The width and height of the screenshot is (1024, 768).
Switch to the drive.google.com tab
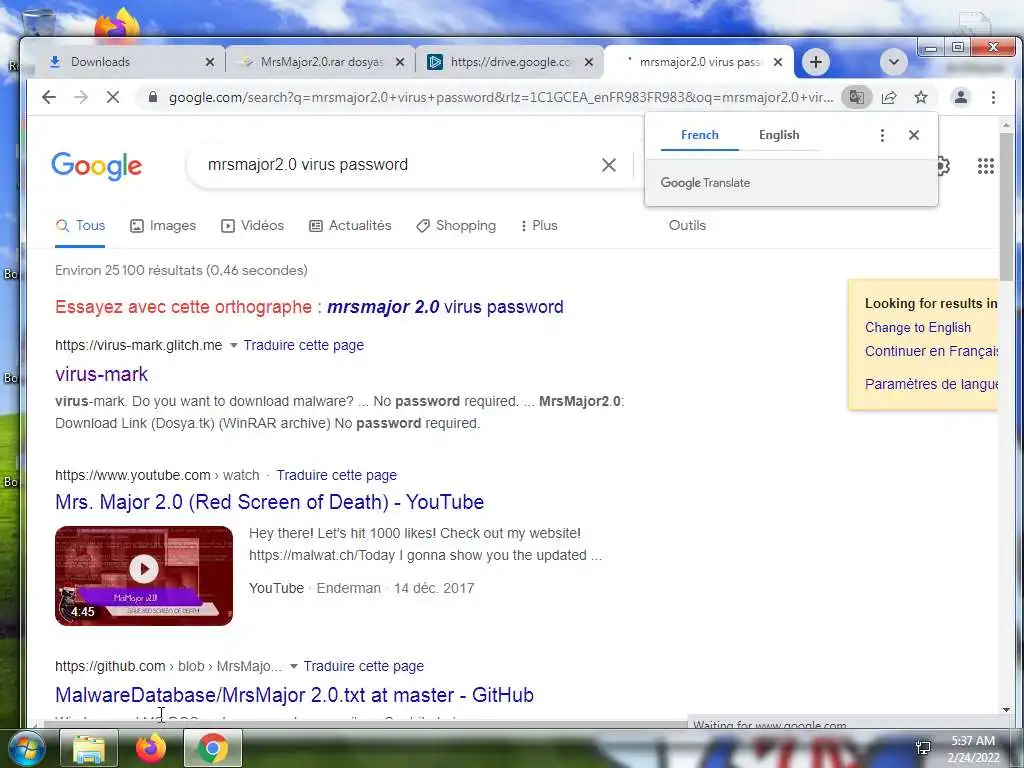tap(509, 62)
